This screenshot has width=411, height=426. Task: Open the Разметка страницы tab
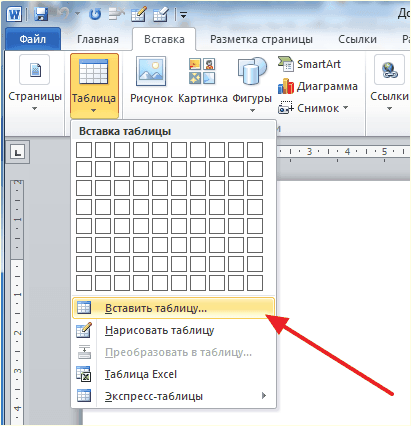(261, 39)
